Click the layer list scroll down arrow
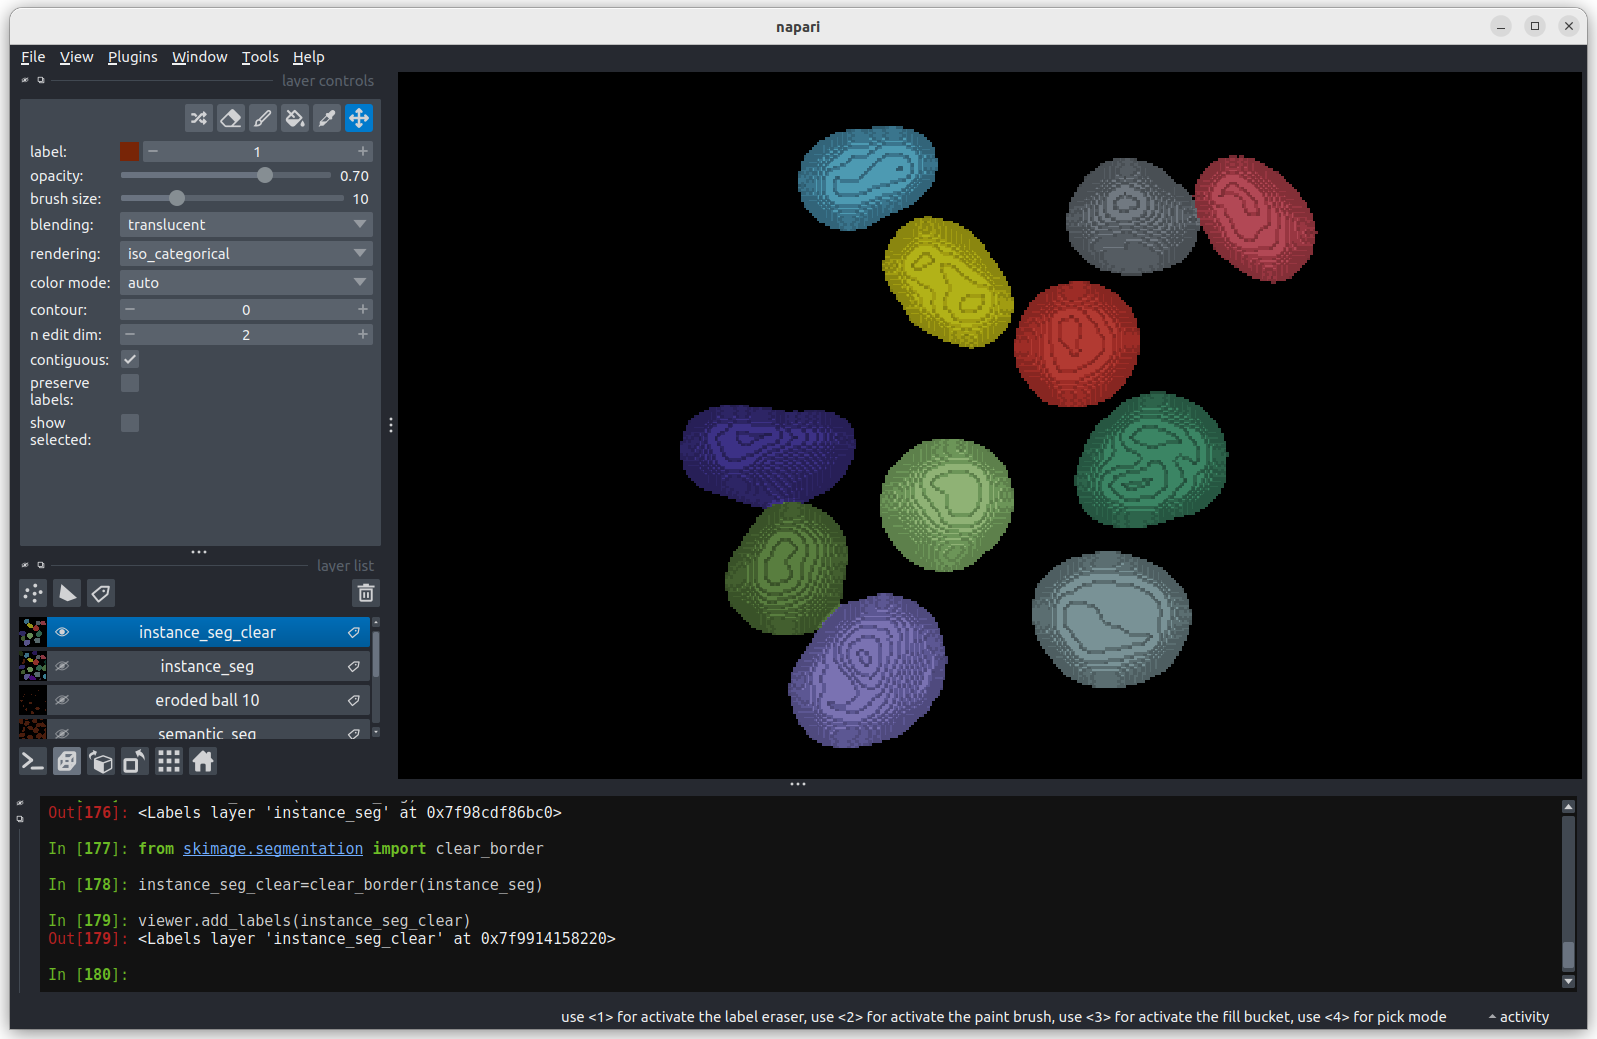 376,732
